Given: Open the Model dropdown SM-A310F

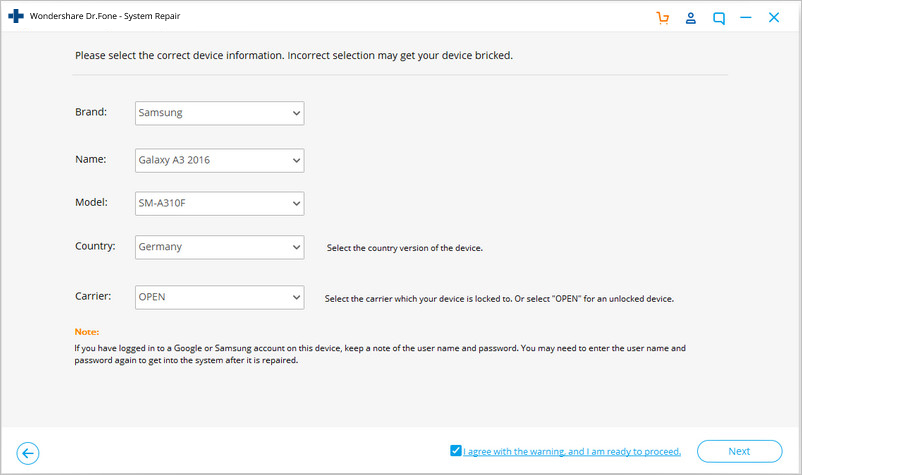Looking at the screenshot, I should pos(219,203).
